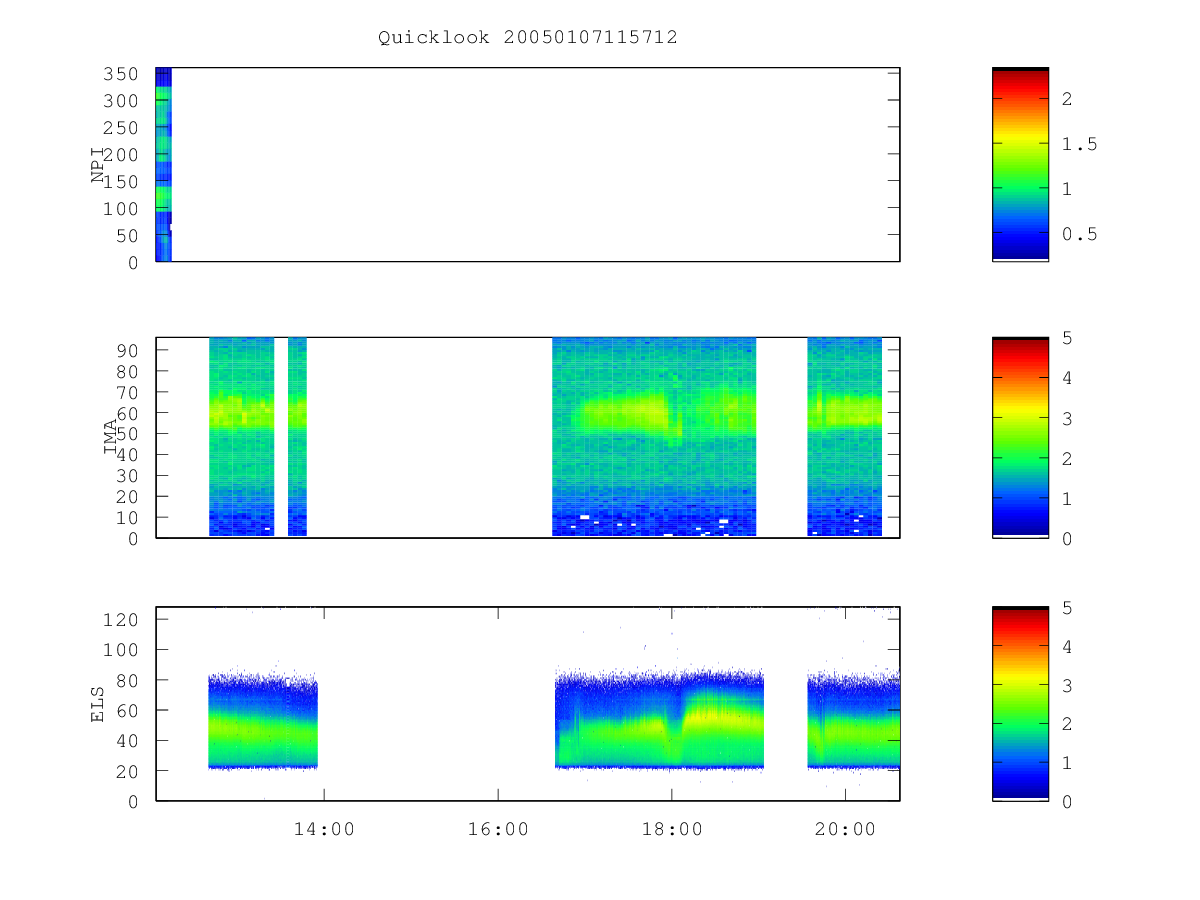Image resolution: width=1200 pixels, height=900 pixels.
Task: Click the NPI data strip at plot start
Action: (163, 164)
